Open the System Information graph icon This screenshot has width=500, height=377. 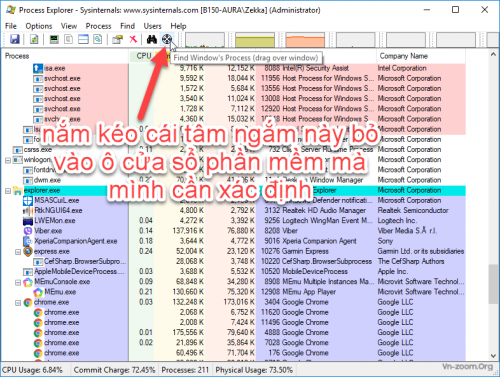point(54,39)
